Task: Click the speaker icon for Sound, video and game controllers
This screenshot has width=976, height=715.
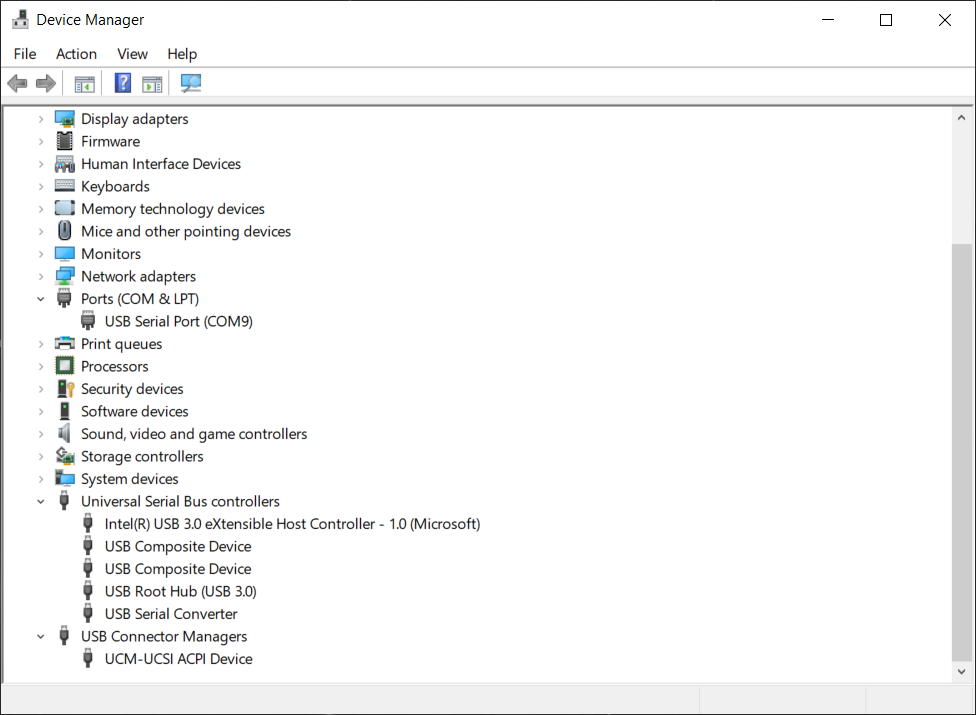Action: point(64,433)
